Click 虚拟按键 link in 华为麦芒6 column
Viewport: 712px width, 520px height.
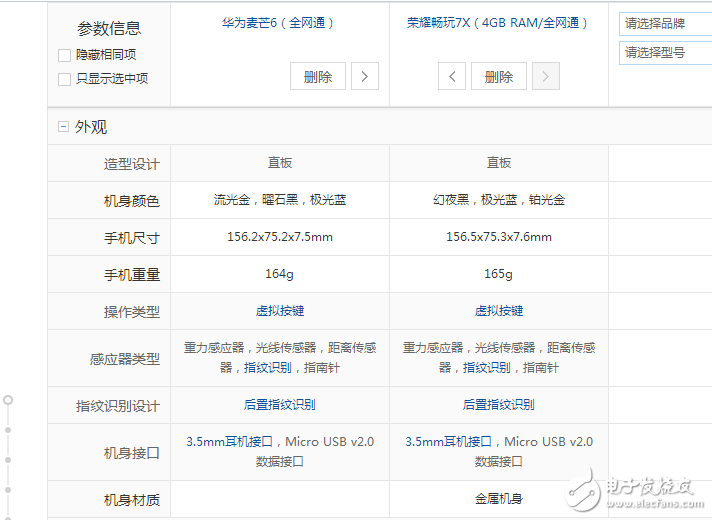[x=279, y=311]
